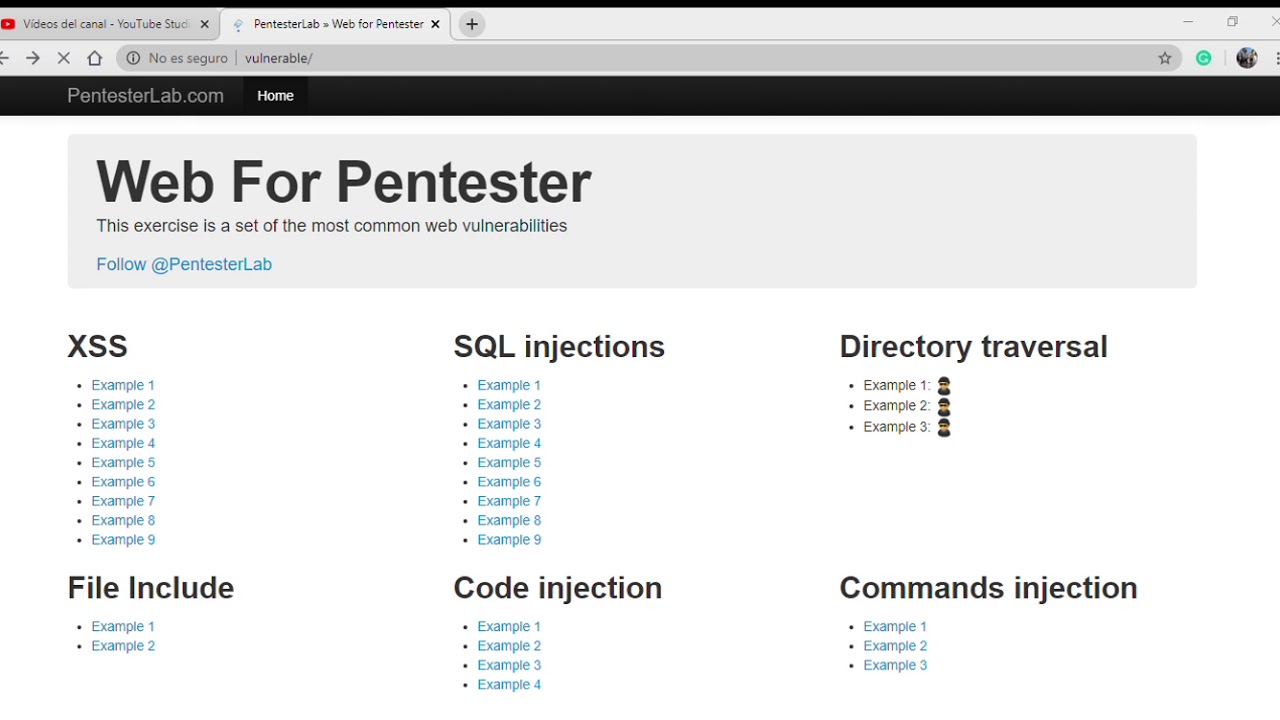Bookmark this page with star icon
This screenshot has height=720, width=1280.
click(x=1165, y=58)
